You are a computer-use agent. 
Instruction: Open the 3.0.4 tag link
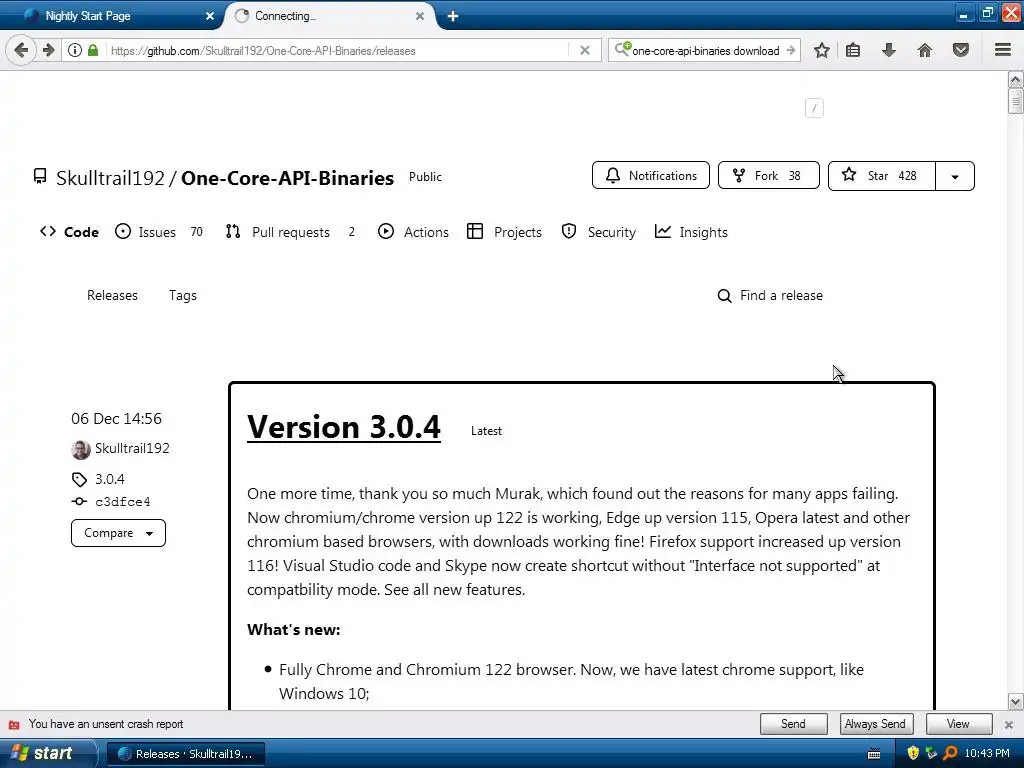110,479
